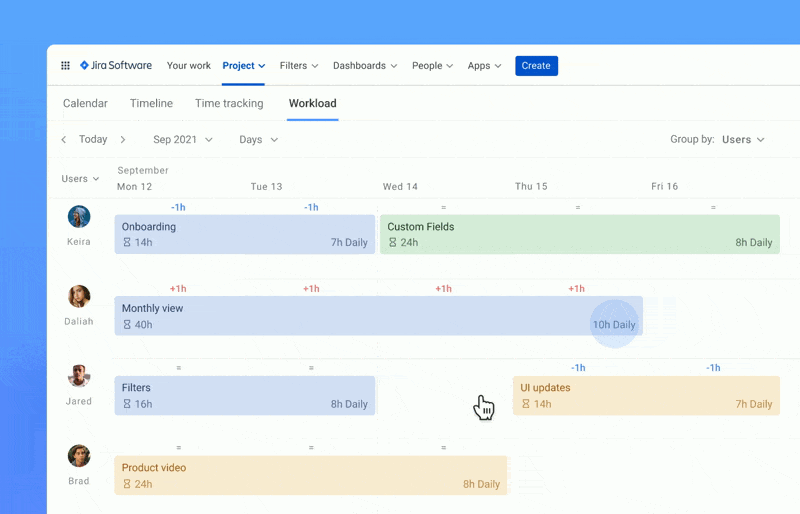Open the Dashboards menu

tap(365, 66)
